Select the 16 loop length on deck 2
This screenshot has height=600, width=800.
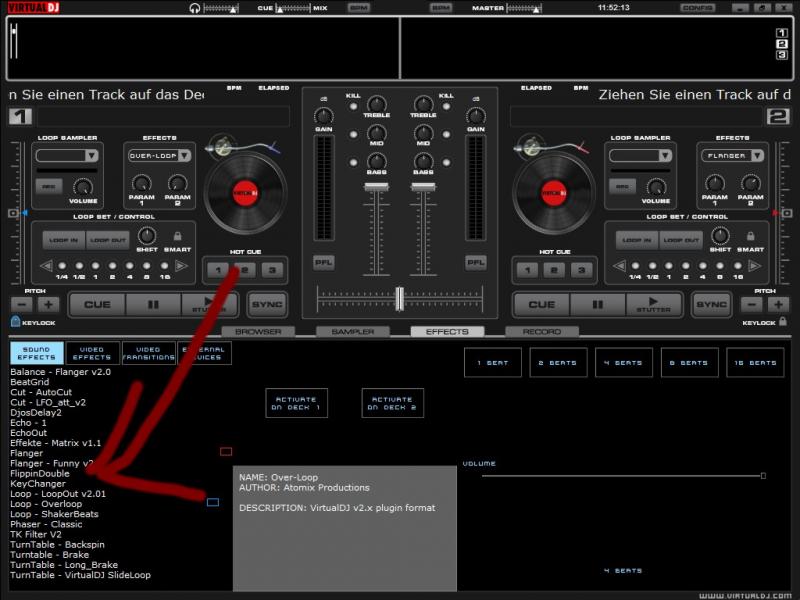(x=738, y=266)
